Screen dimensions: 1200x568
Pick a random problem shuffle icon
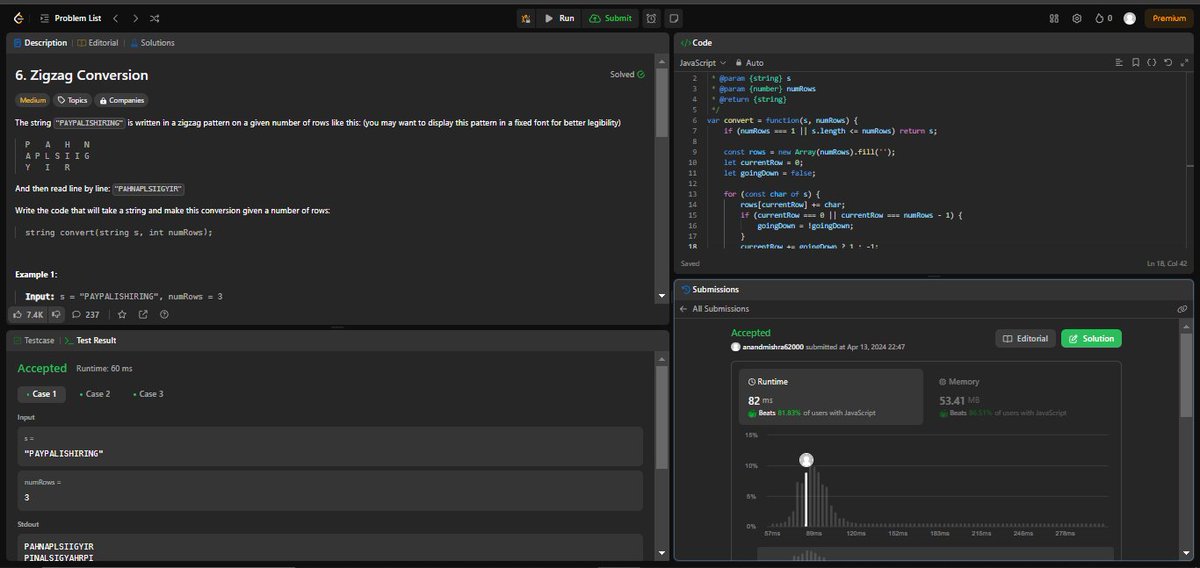(155, 18)
